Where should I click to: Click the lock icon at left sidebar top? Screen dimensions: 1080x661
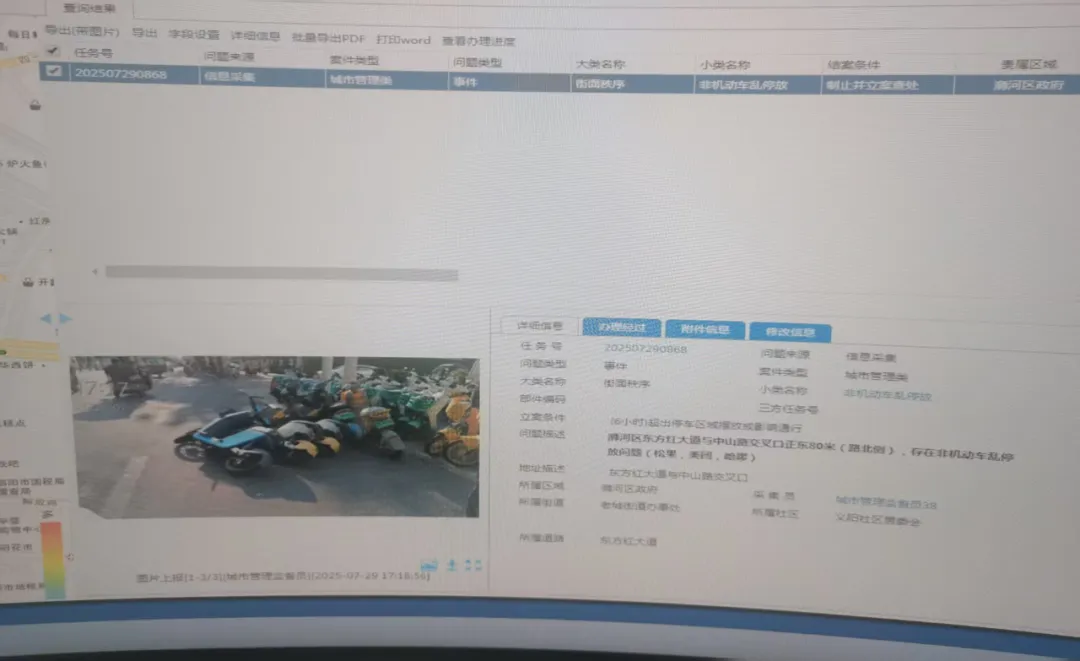click(x=34, y=105)
